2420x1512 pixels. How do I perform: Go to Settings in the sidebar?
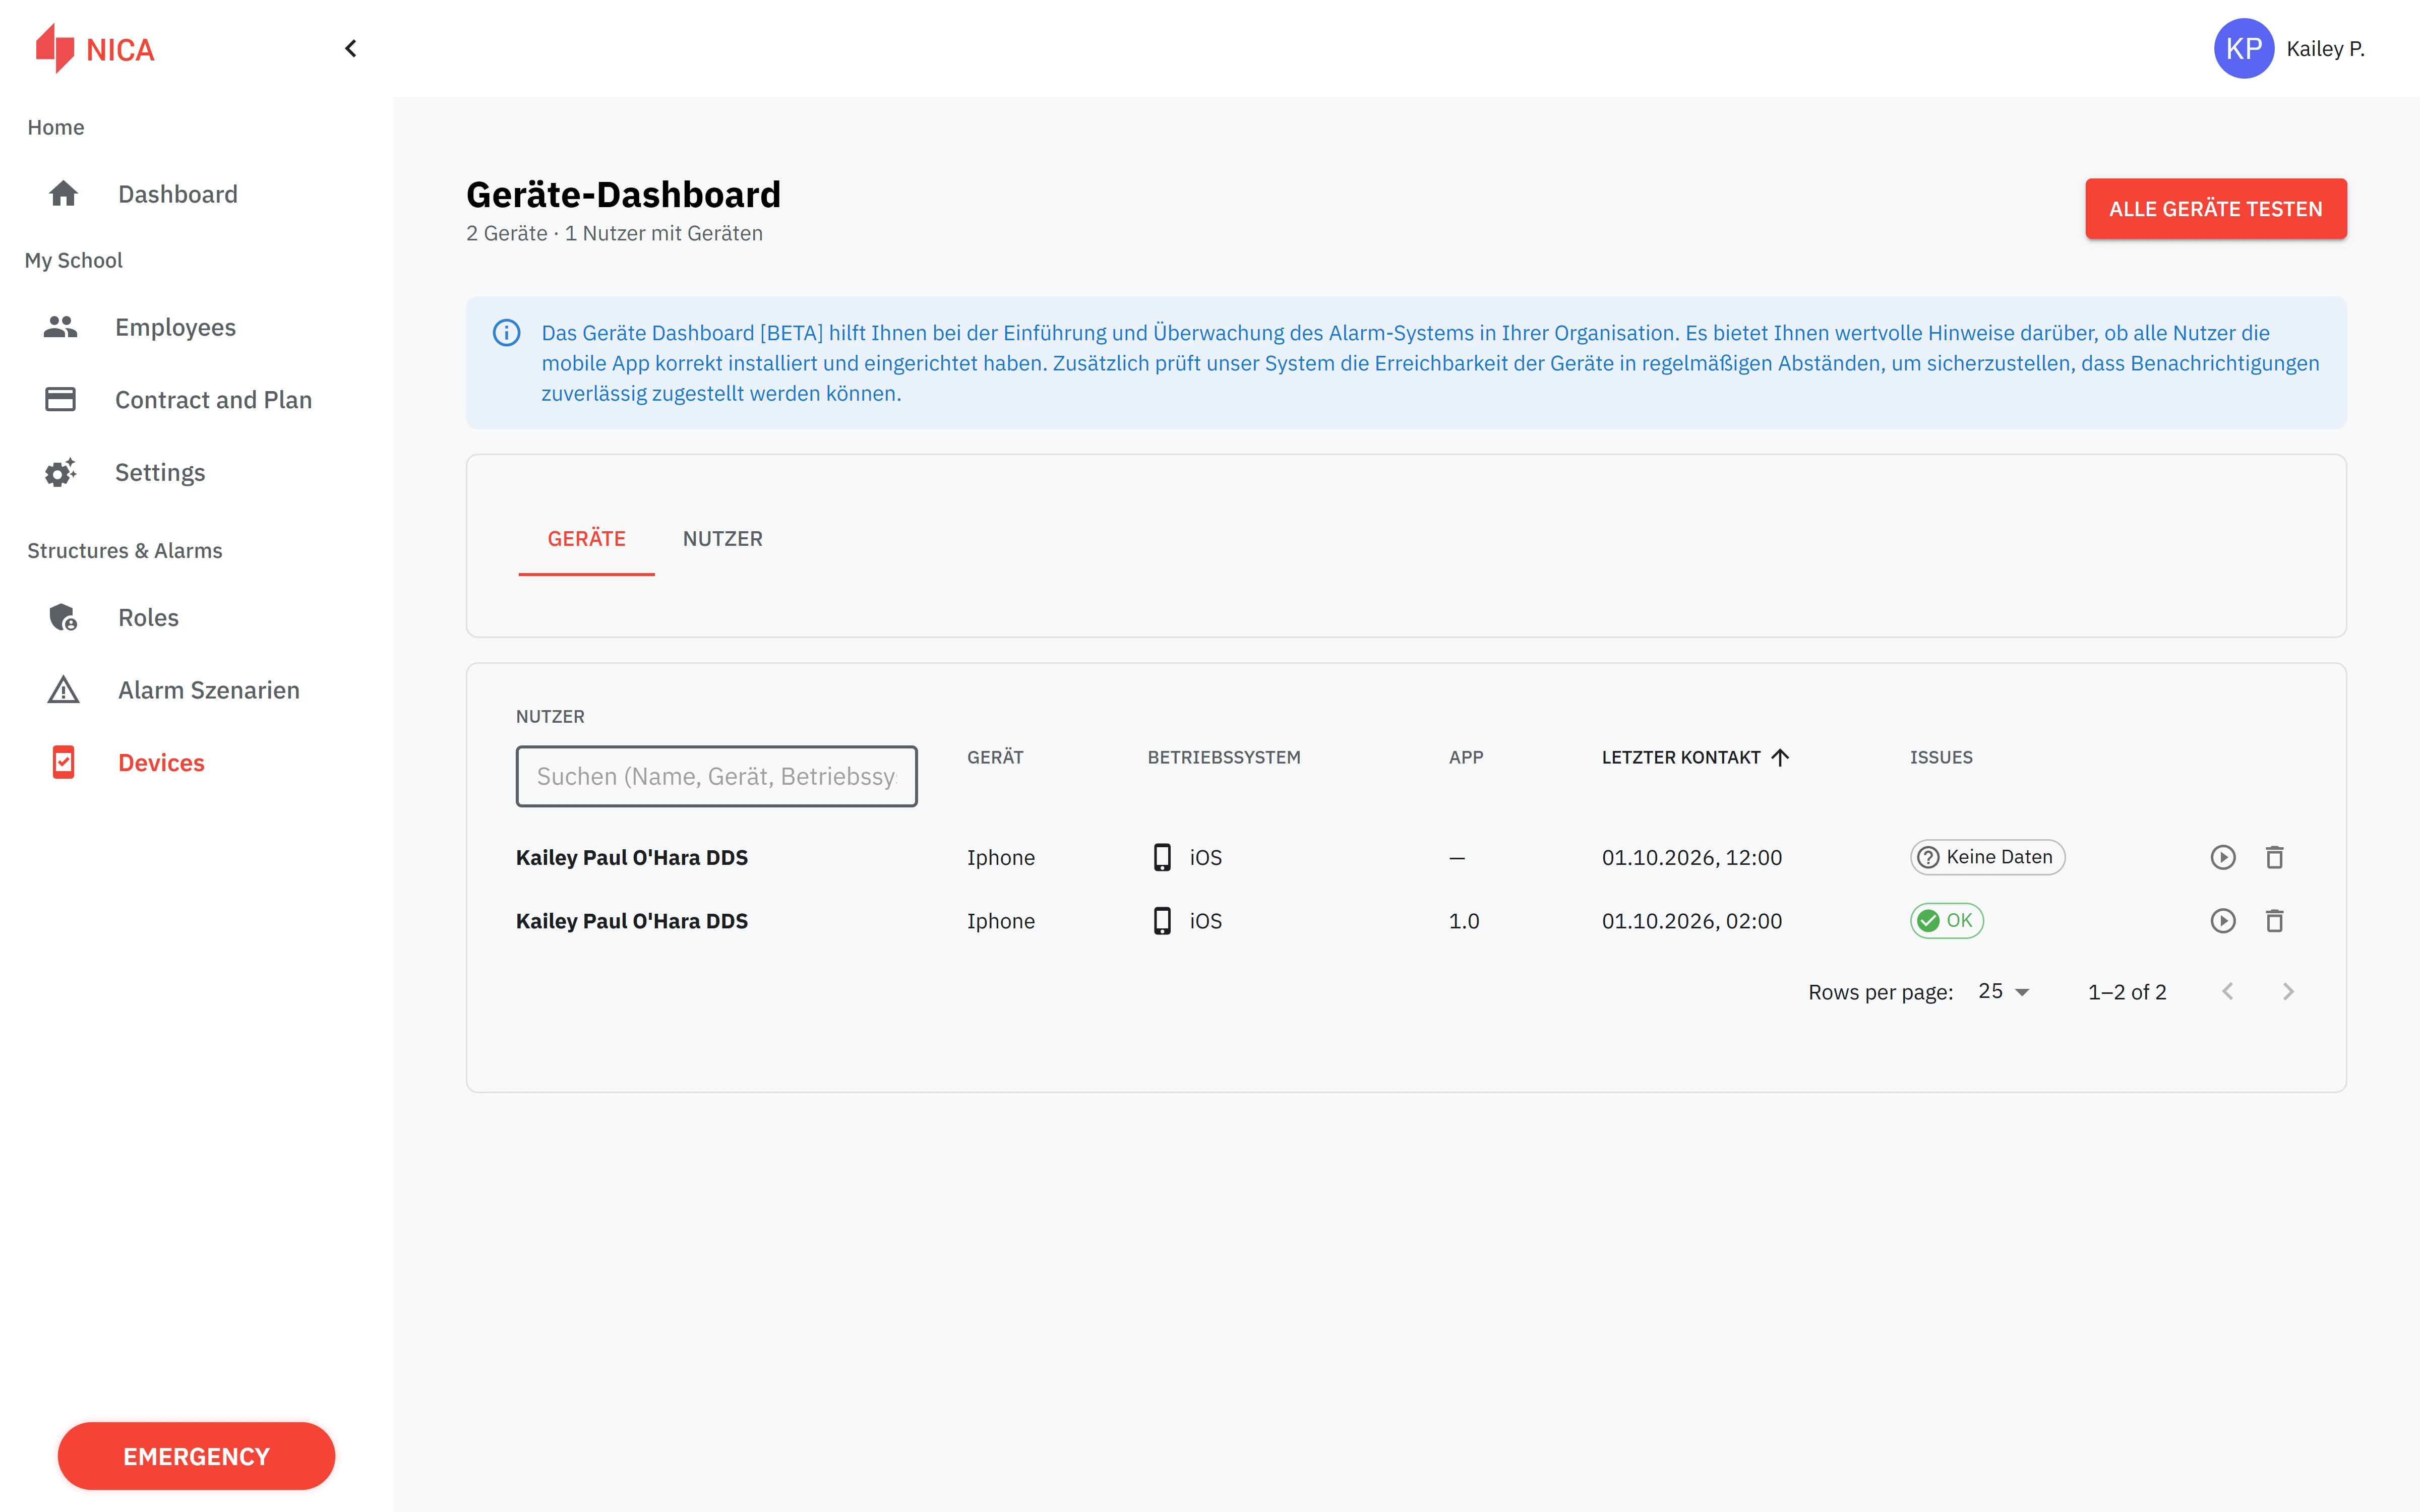click(160, 472)
